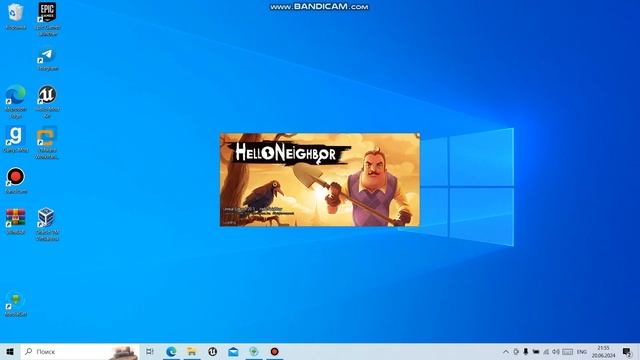Open the Windows Start menu
This screenshot has height=360, width=640.
click(x=10, y=351)
